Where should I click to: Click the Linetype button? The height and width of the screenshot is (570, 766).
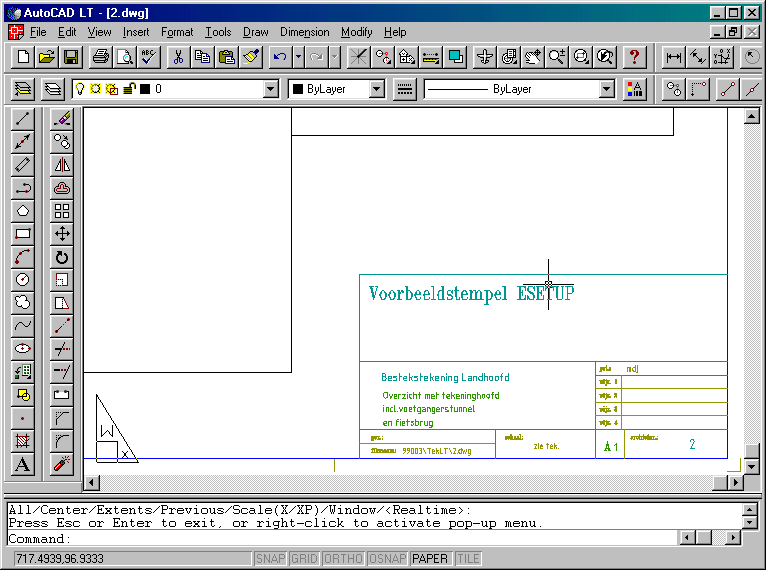click(404, 89)
